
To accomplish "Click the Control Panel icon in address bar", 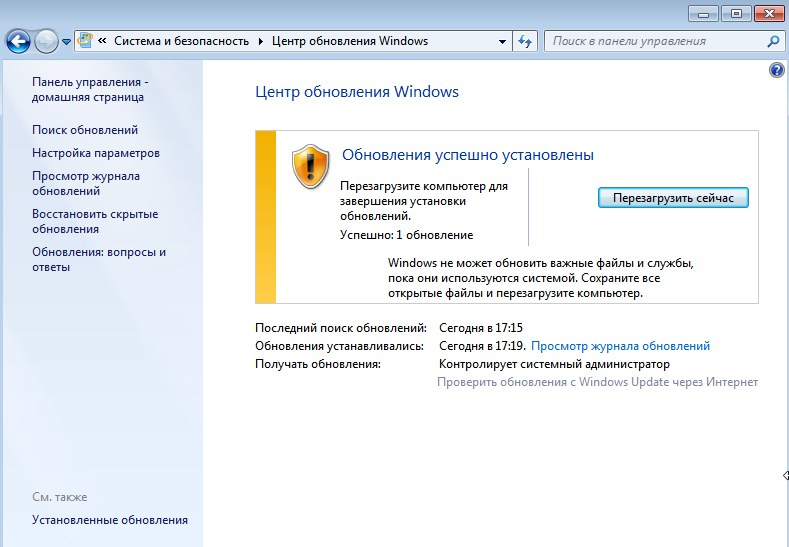I will [x=86, y=41].
